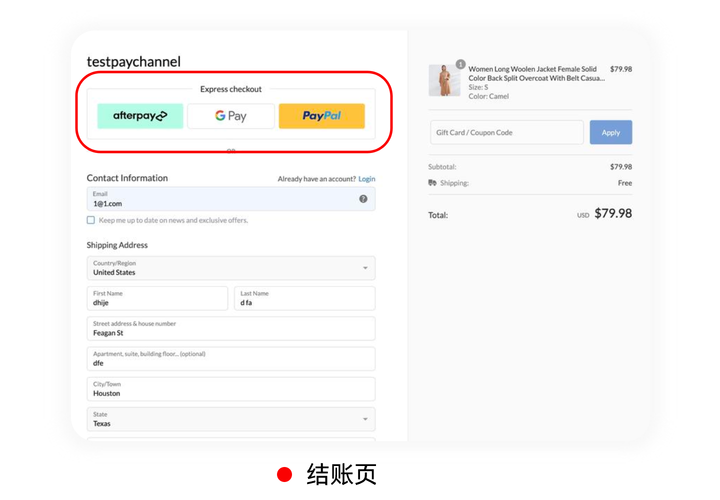Check out using the PayPal button
Screen dimensions: 720x500
pos(322,116)
